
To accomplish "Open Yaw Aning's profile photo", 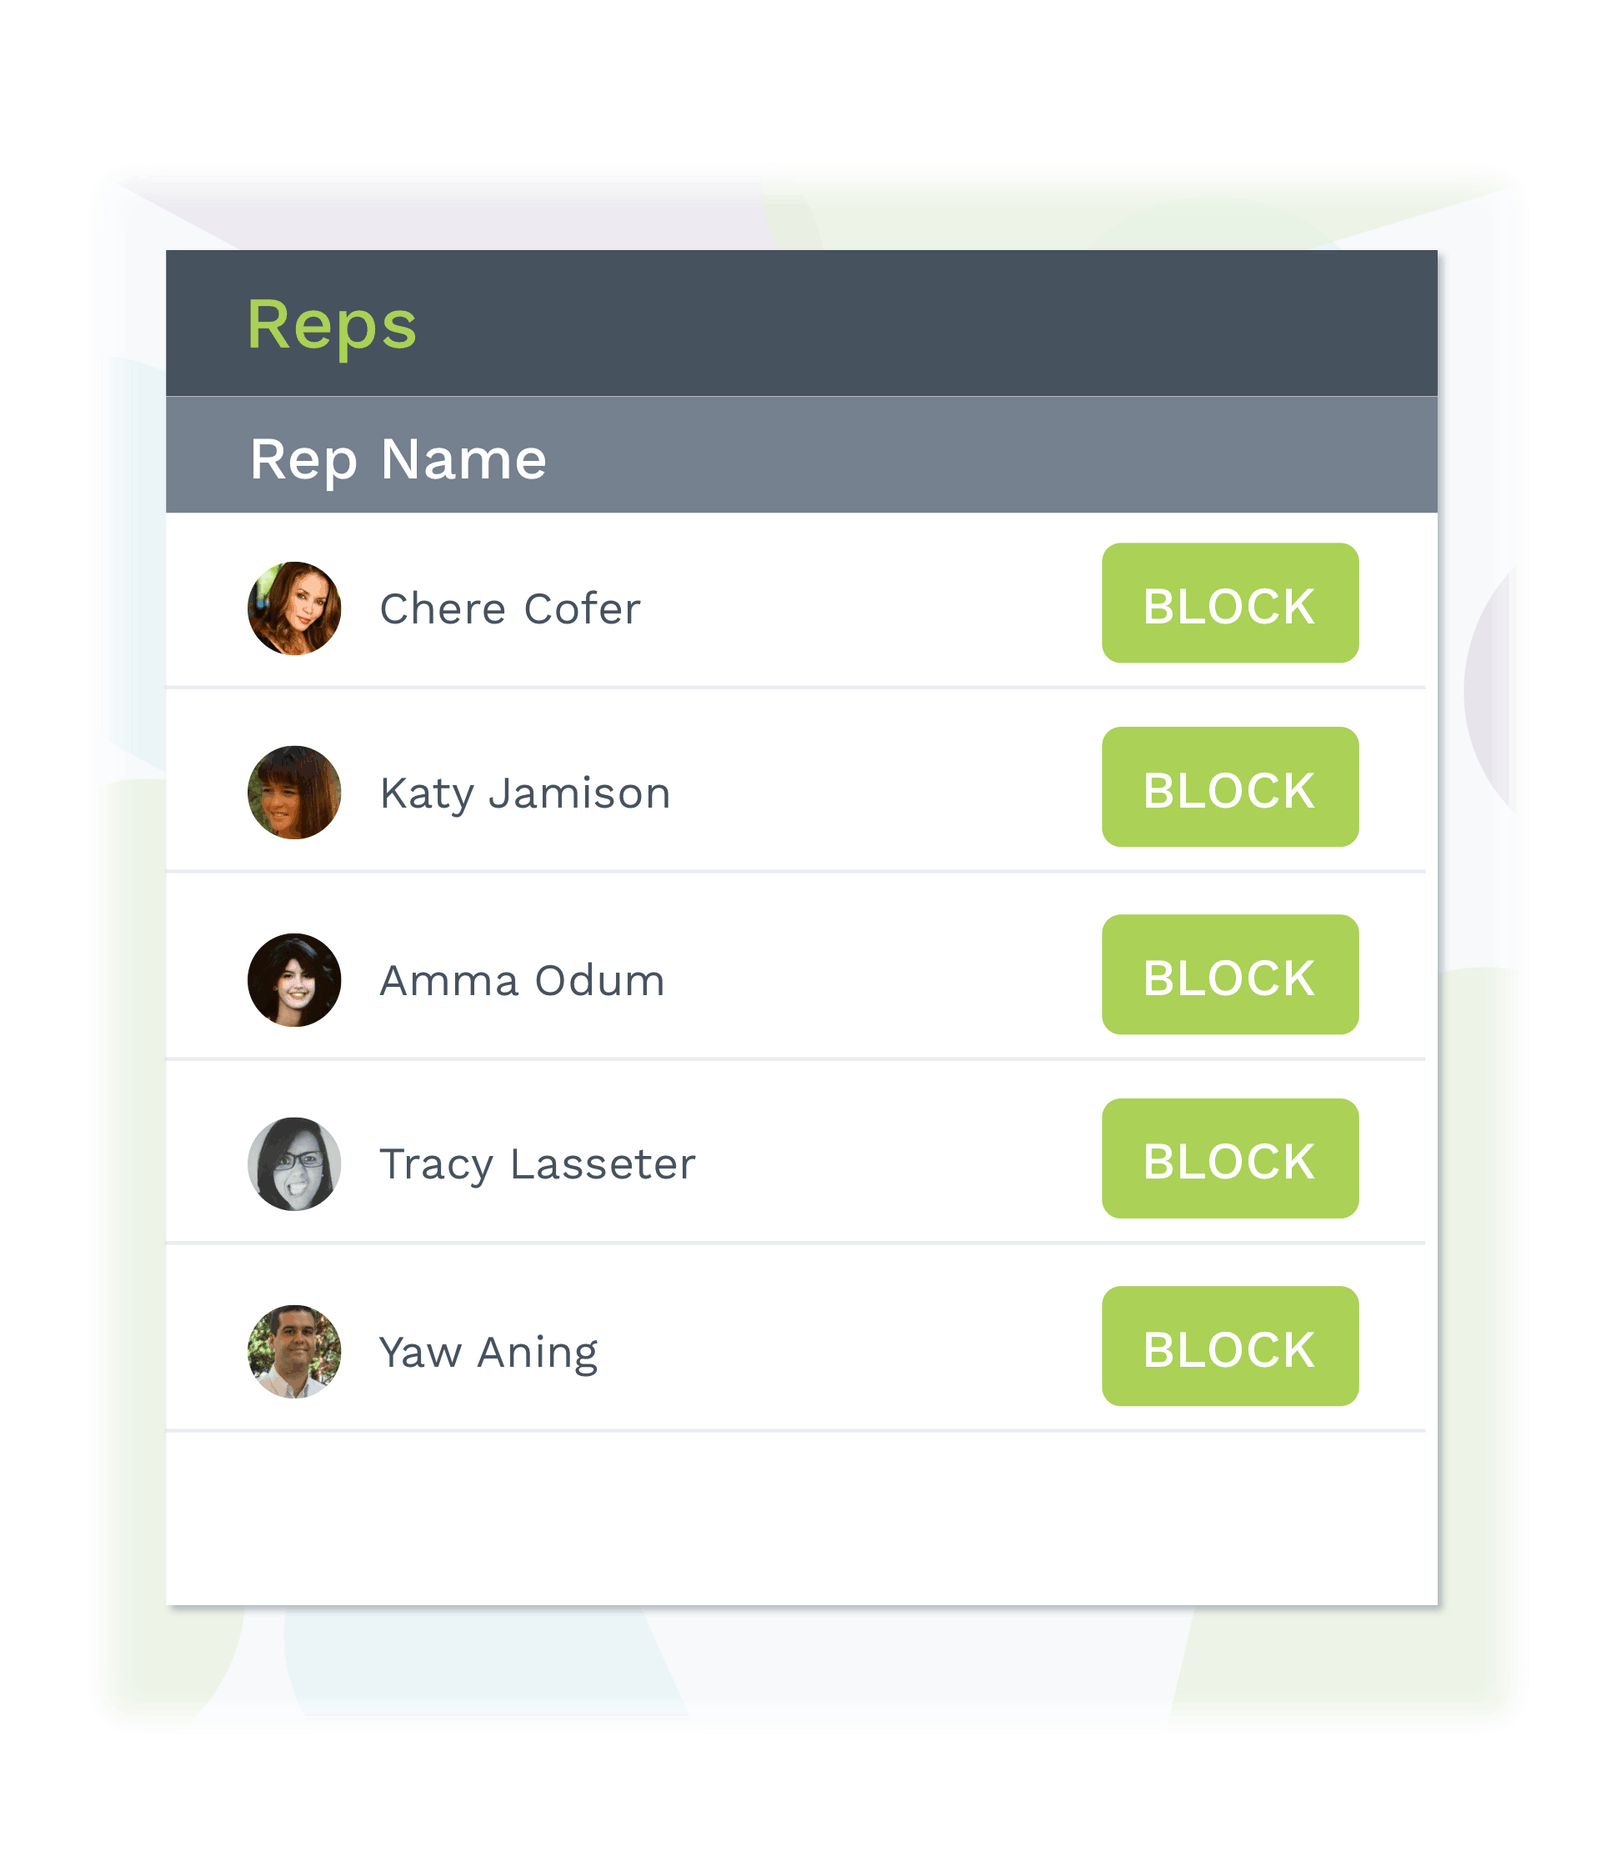I will tap(294, 1351).
